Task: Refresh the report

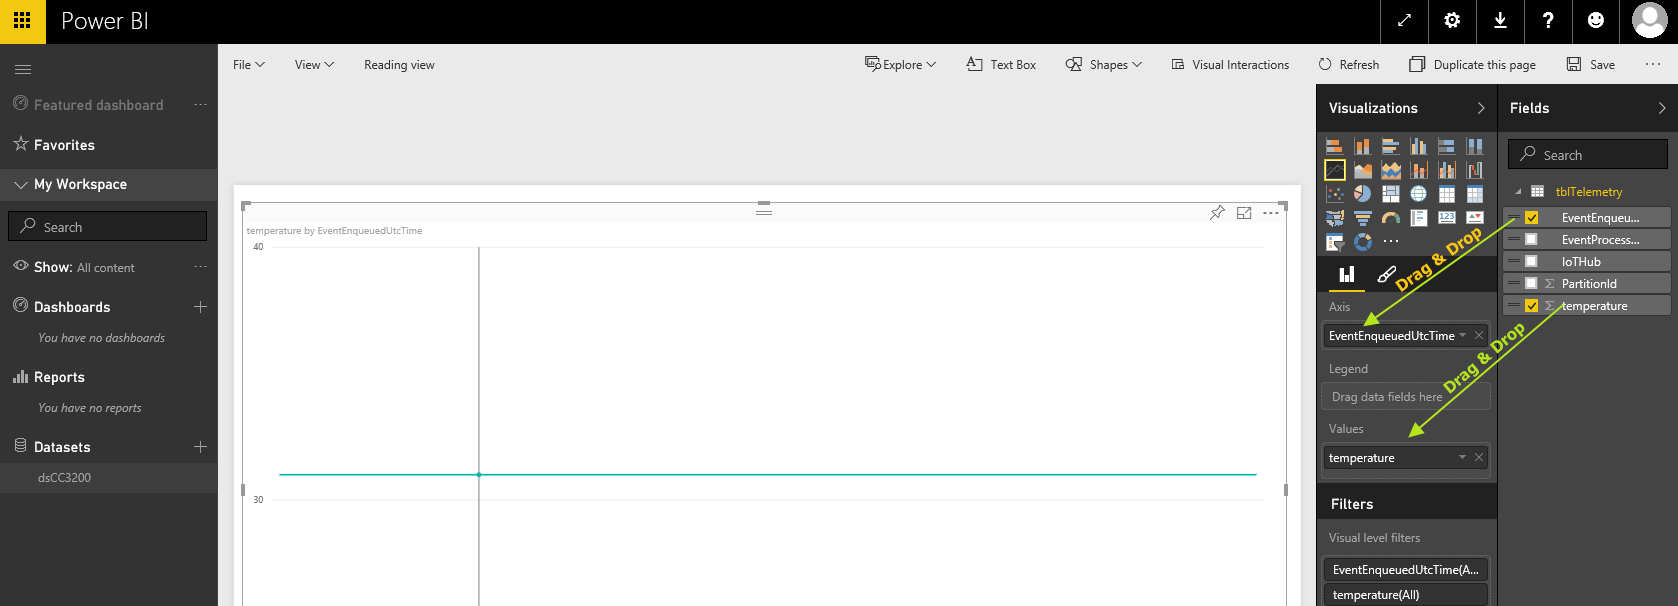Action: (1348, 65)
